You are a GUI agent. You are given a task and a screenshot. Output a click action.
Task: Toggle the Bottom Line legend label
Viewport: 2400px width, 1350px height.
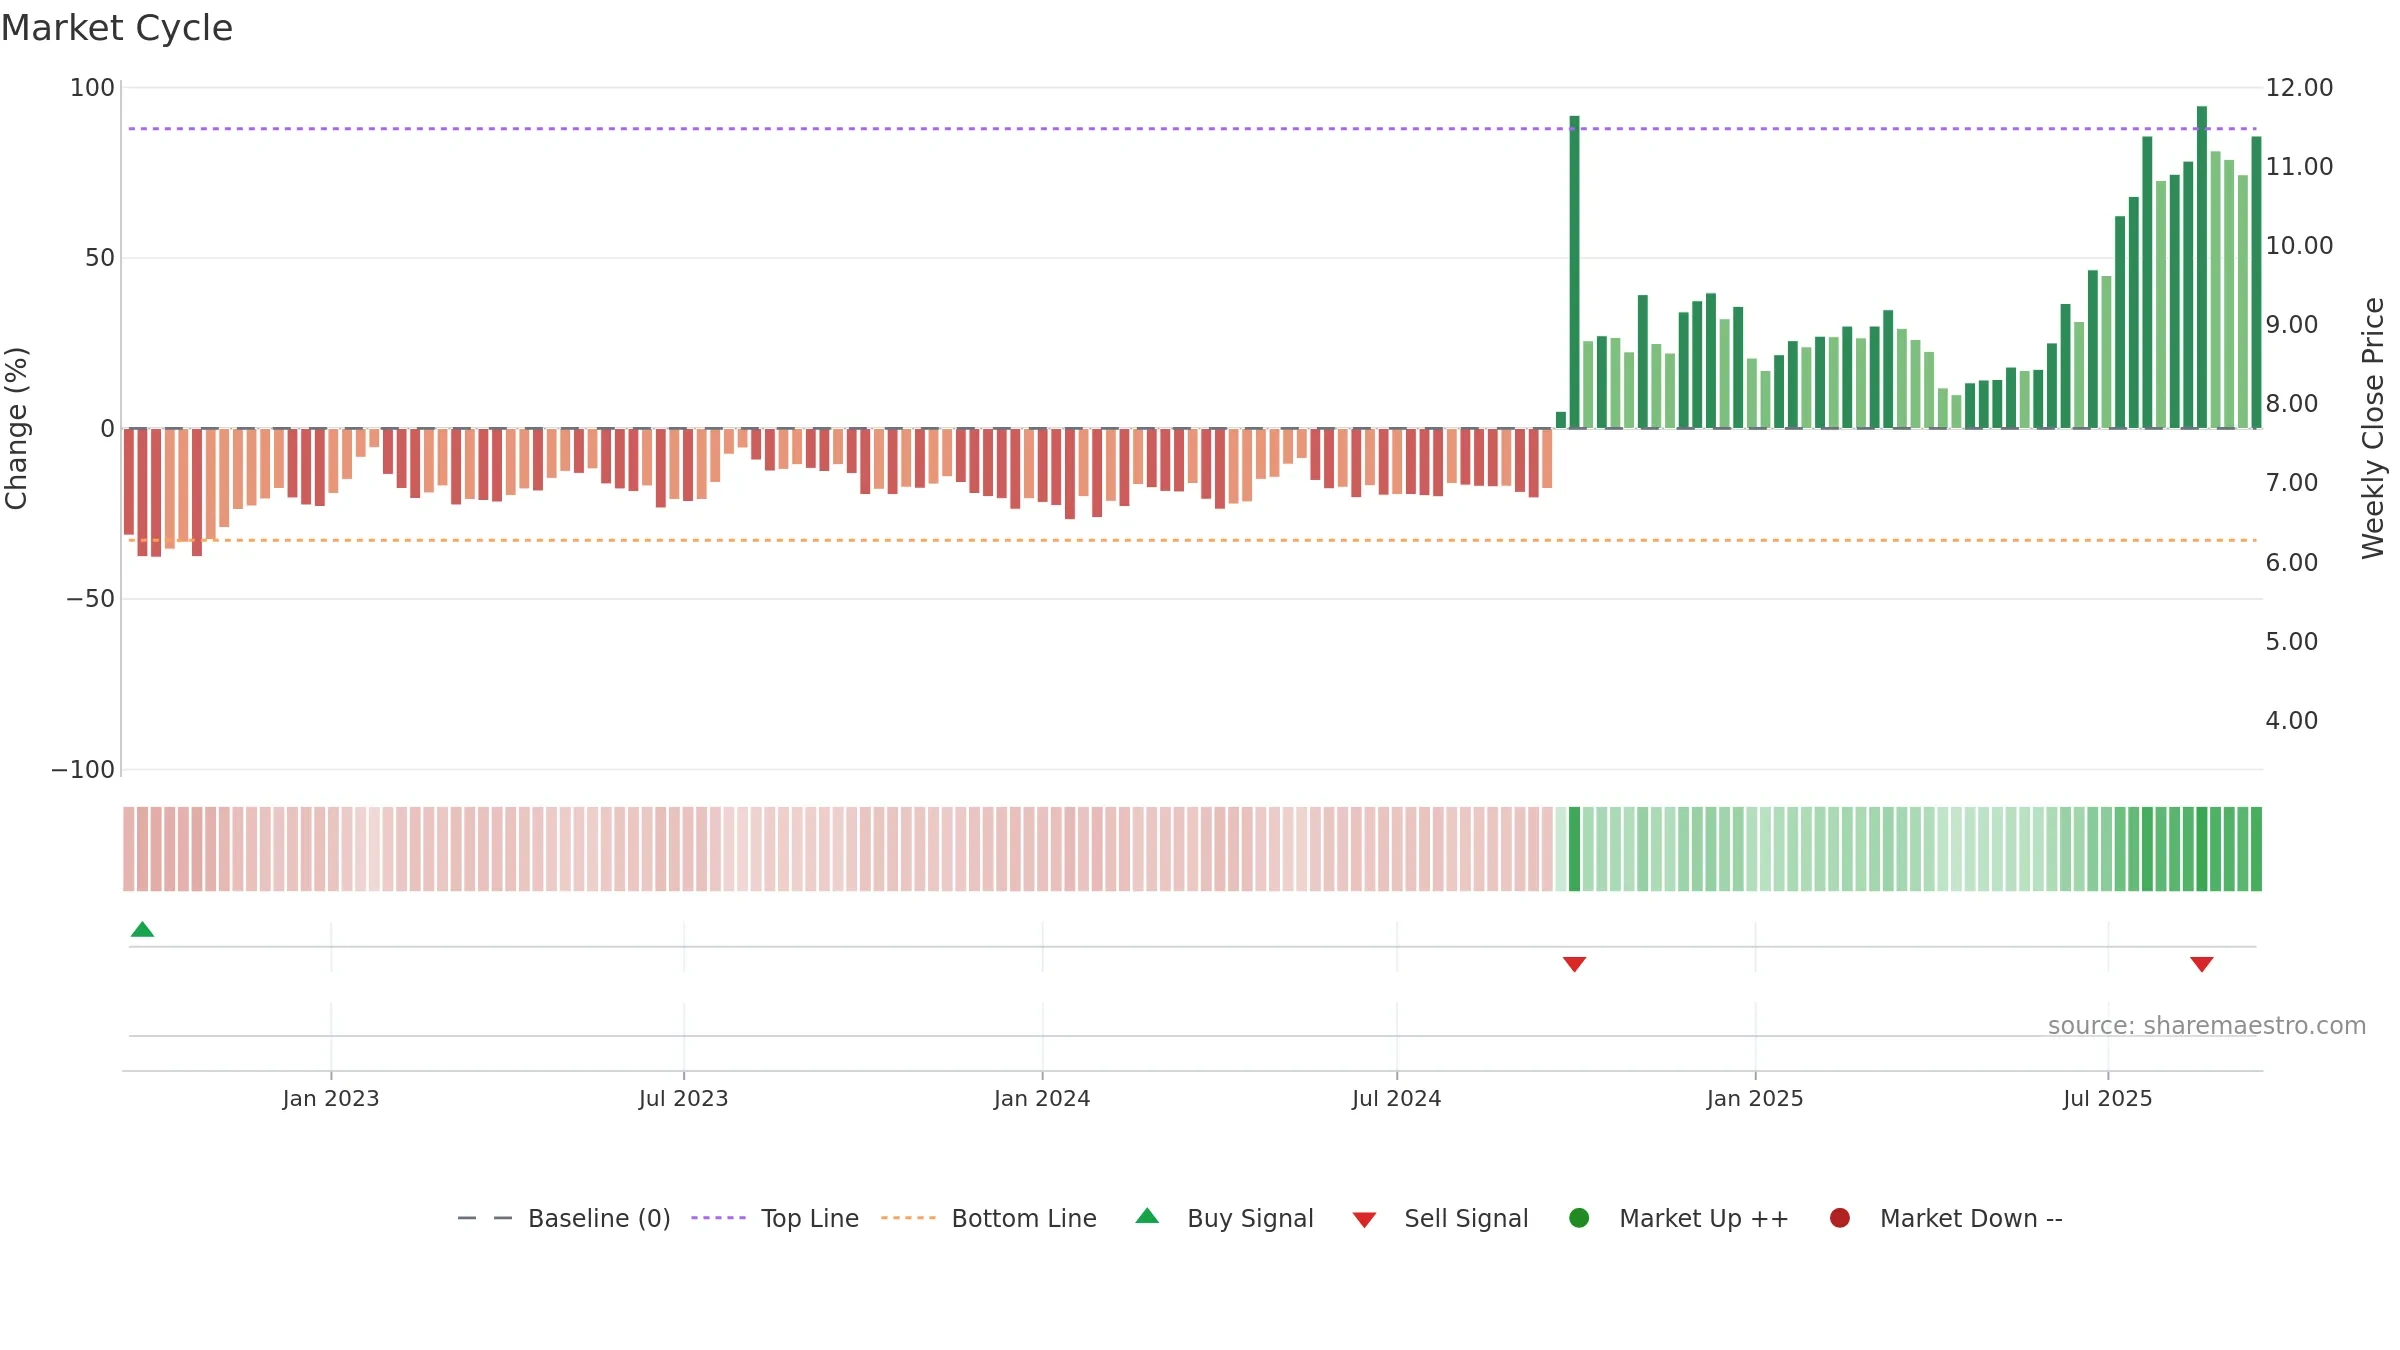click(x=1024, y=1219)
